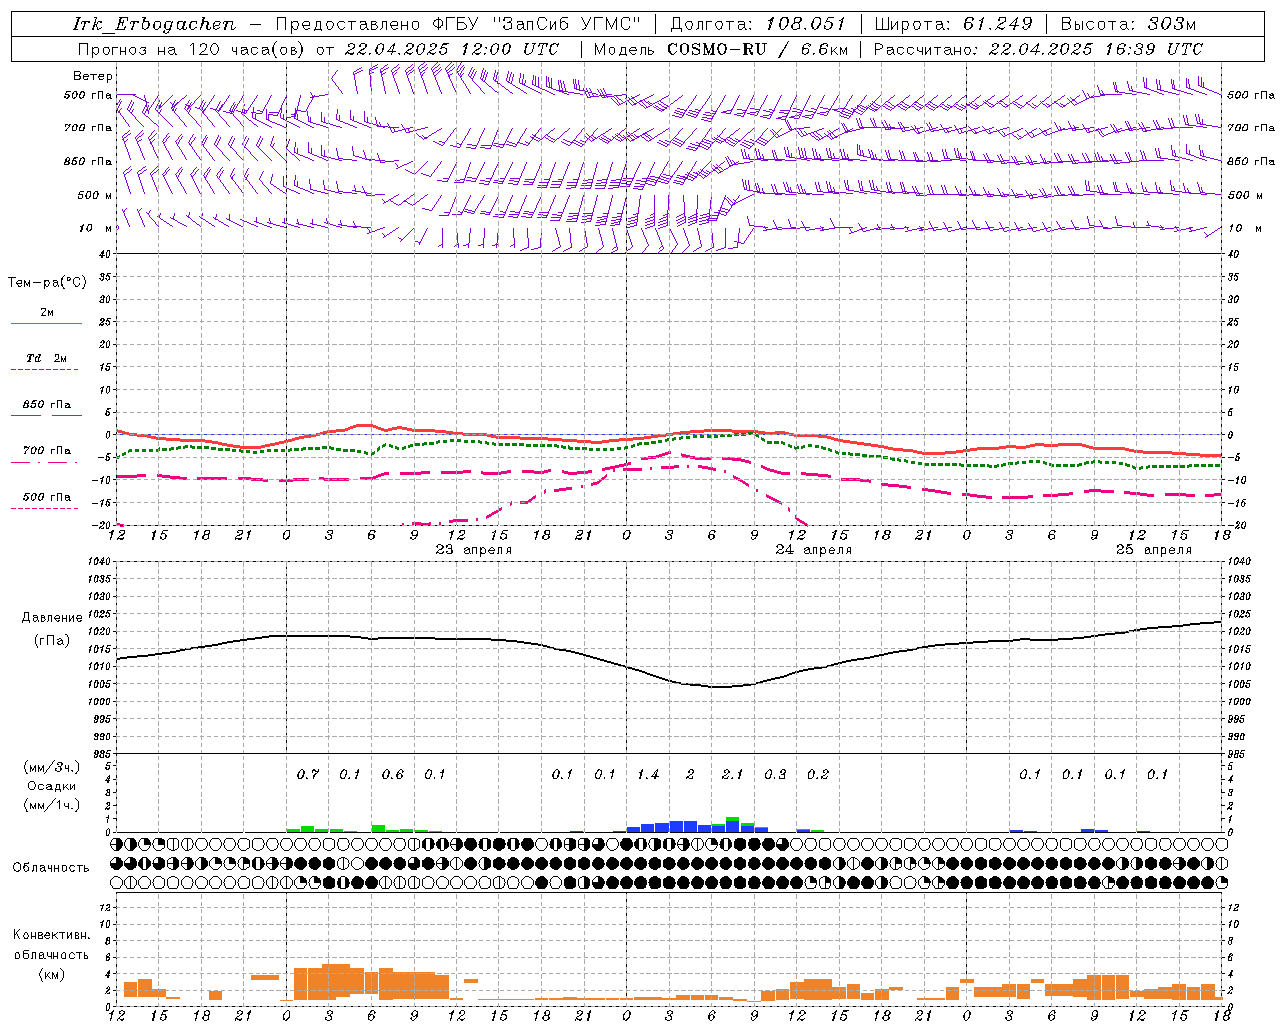Click the Давление chart label

click(x=50, y=618)
